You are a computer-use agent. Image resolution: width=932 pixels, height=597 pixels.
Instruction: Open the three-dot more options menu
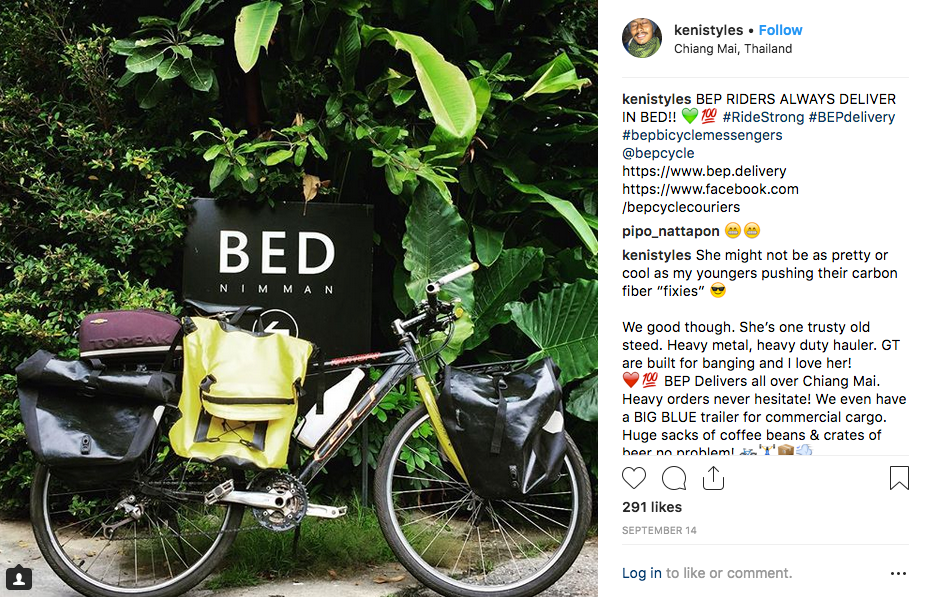(x=899, y=573)
